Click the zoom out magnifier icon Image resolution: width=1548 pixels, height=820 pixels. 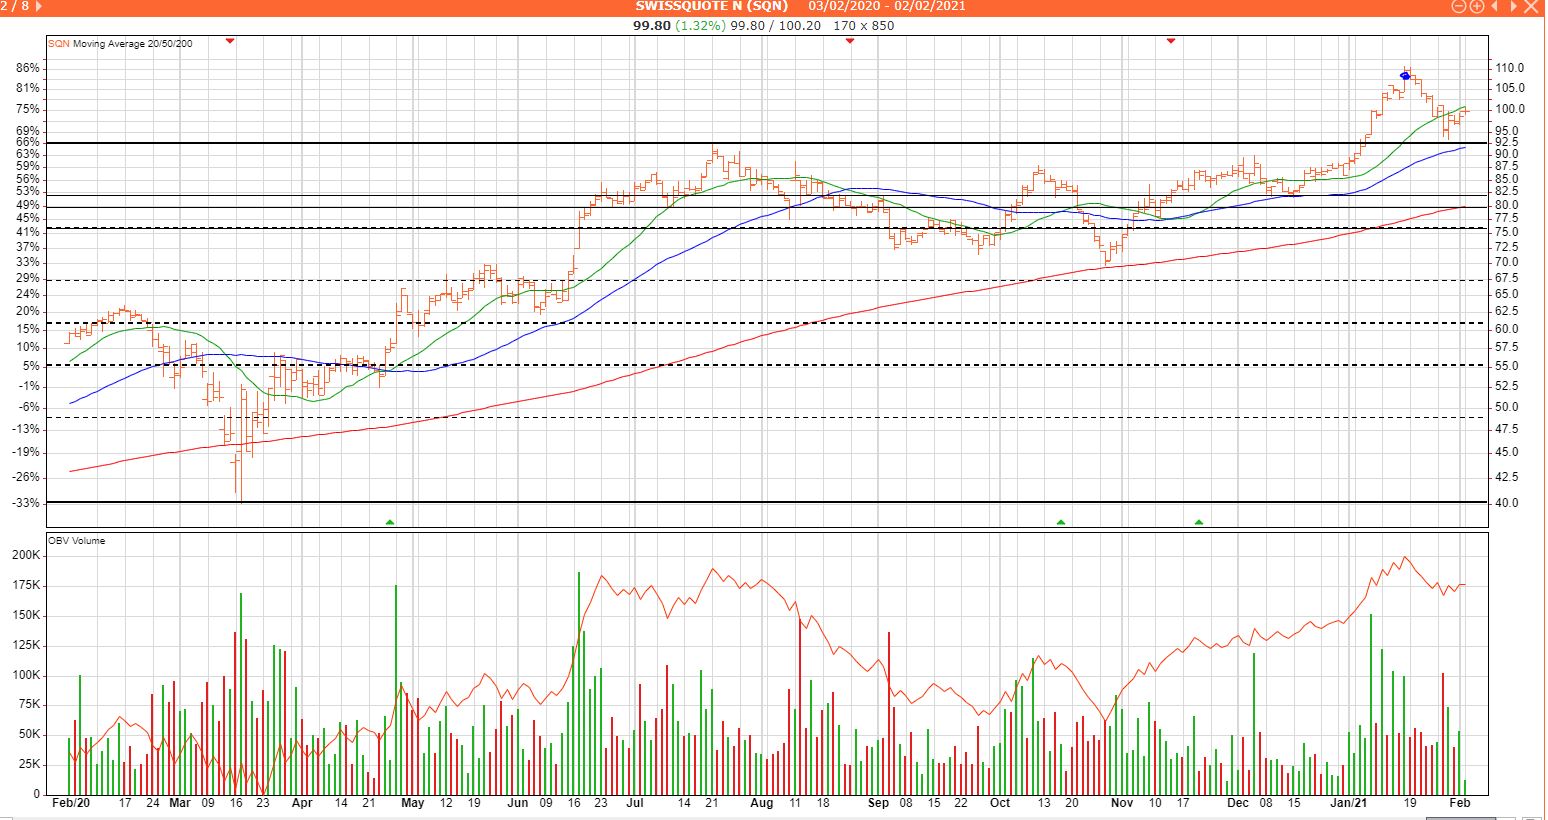click(x=1459, y=7)
